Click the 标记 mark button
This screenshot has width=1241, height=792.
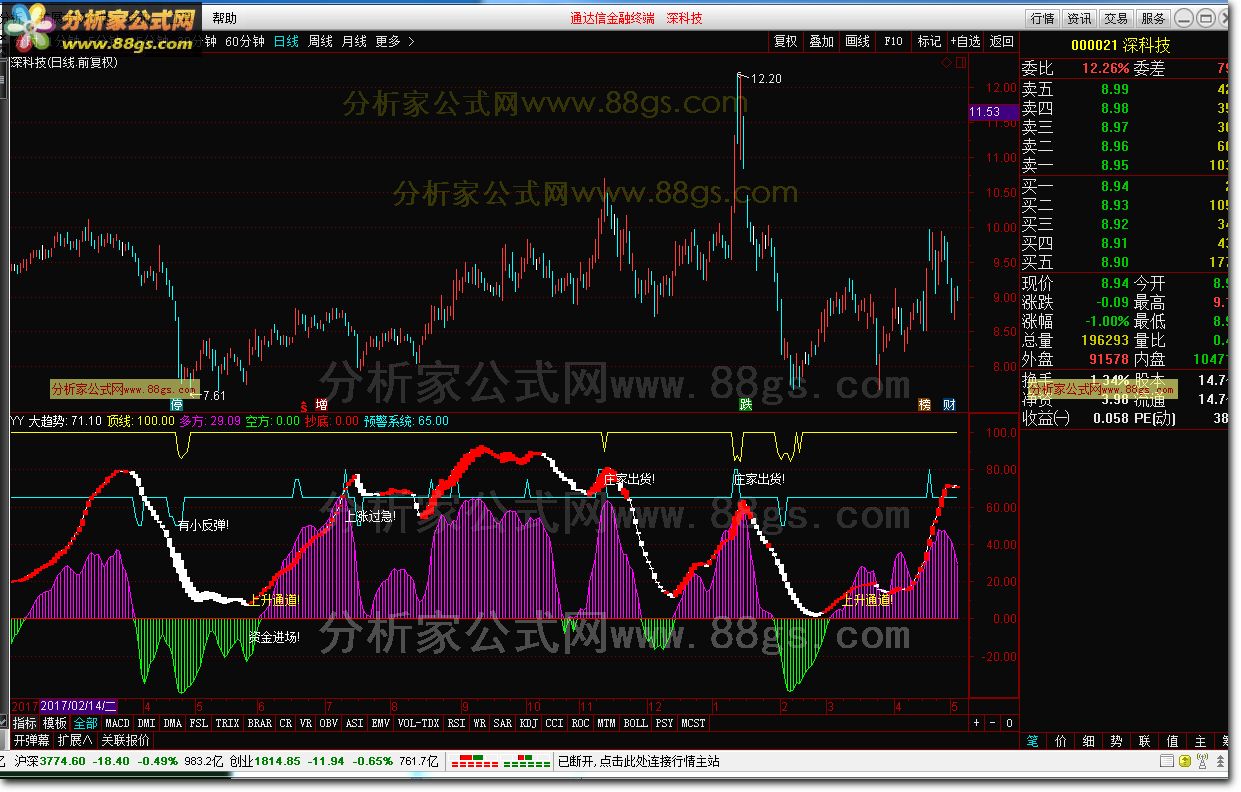click(929, 41)
